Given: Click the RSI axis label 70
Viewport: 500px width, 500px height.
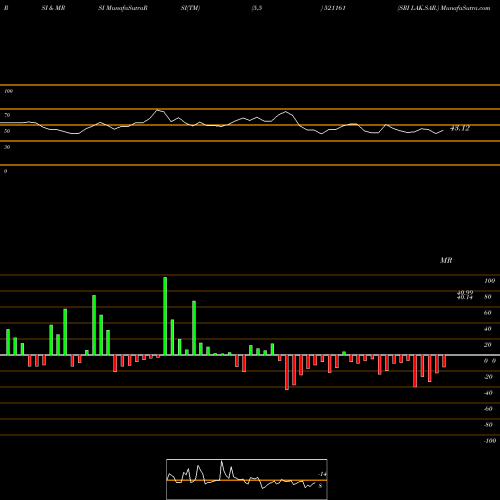Looking at the screenshot, I should 7,115.
